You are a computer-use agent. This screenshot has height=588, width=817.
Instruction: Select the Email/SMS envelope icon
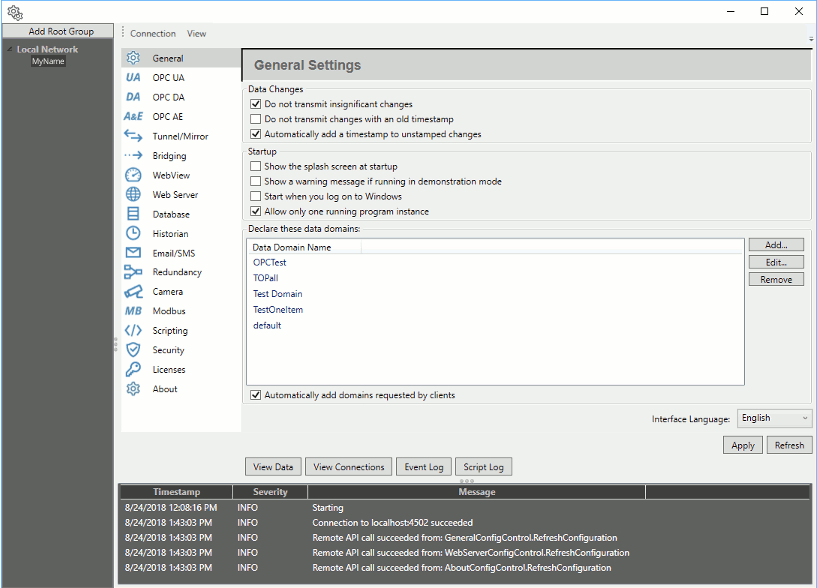[133, 253]
